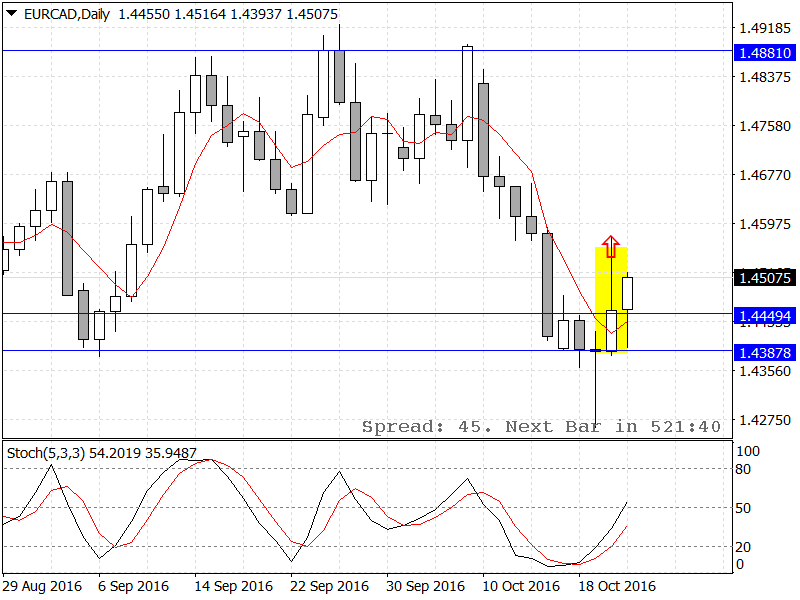Select the 1.44494 blue price label

point(765,316)
